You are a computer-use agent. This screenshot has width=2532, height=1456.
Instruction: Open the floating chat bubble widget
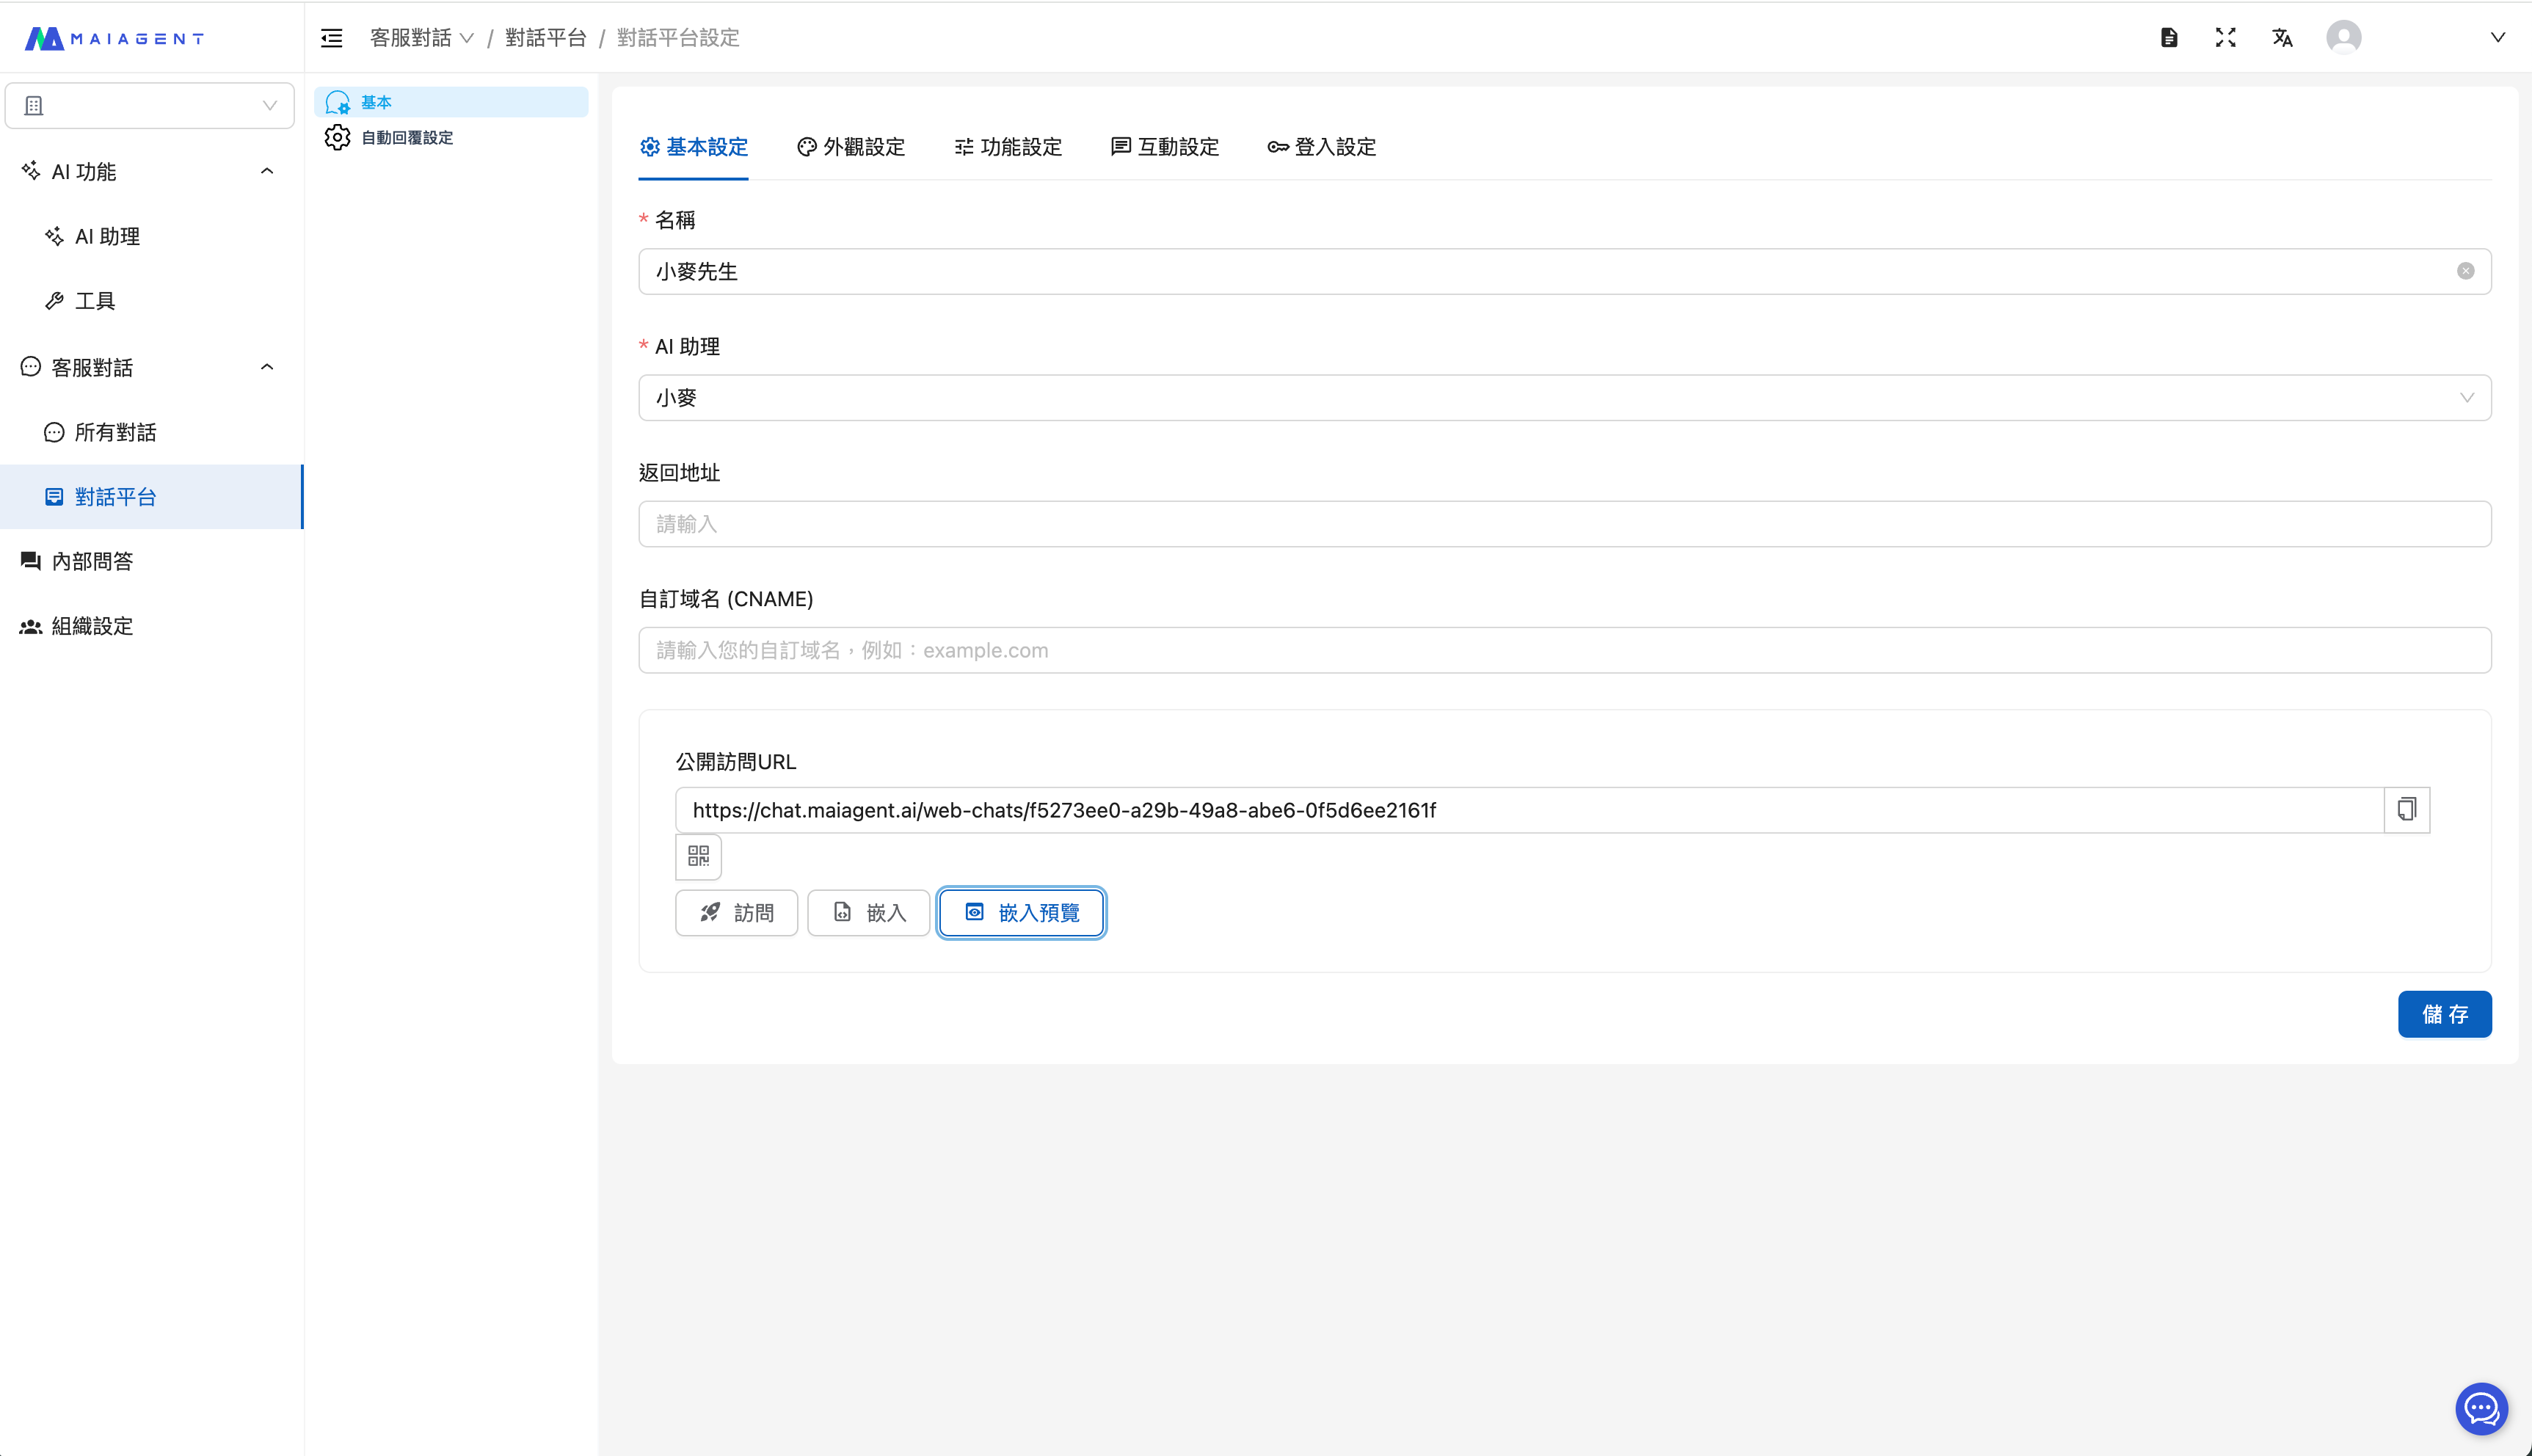coord(2481,1409)
